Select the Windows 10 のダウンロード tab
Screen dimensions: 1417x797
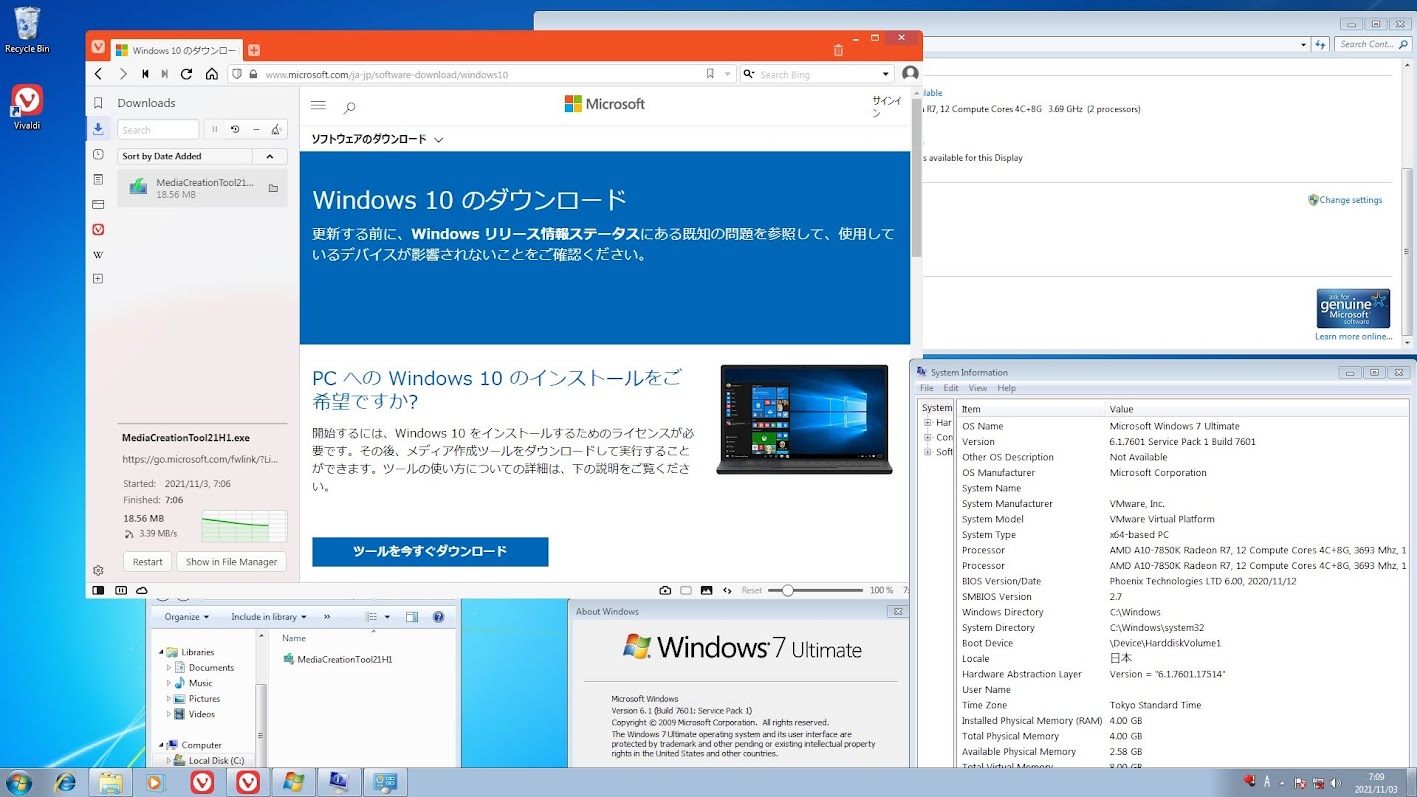pyautogui.click(x=176, y=50)
